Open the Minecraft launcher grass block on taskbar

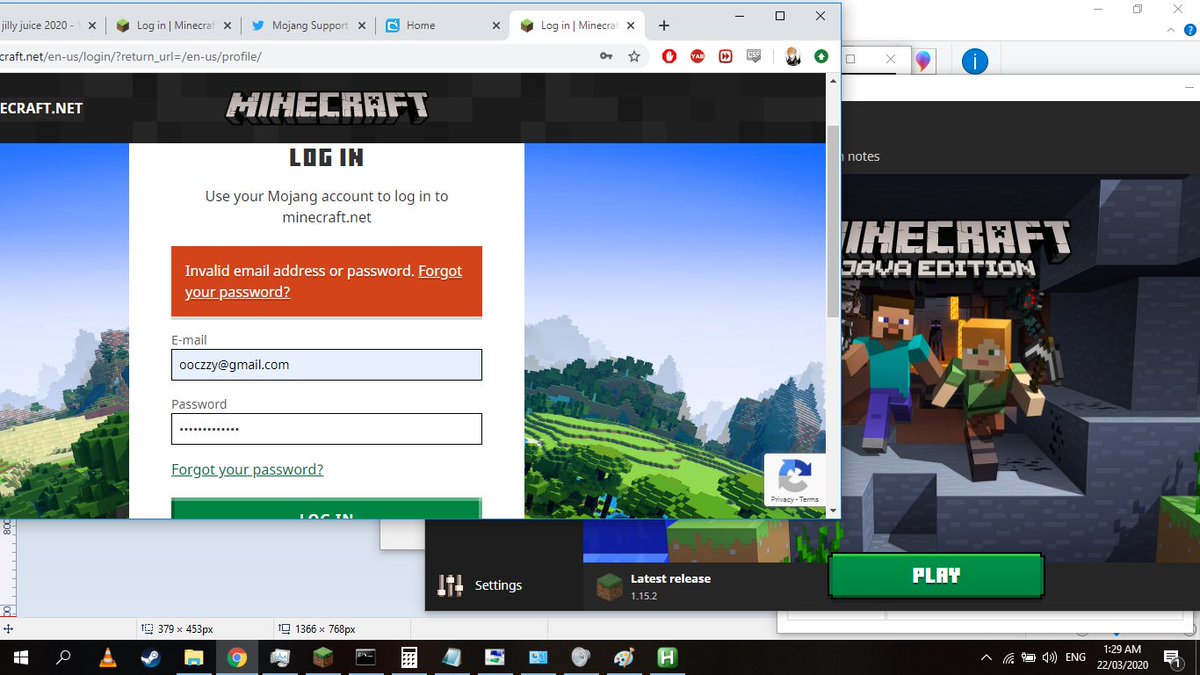coord(323,658)
